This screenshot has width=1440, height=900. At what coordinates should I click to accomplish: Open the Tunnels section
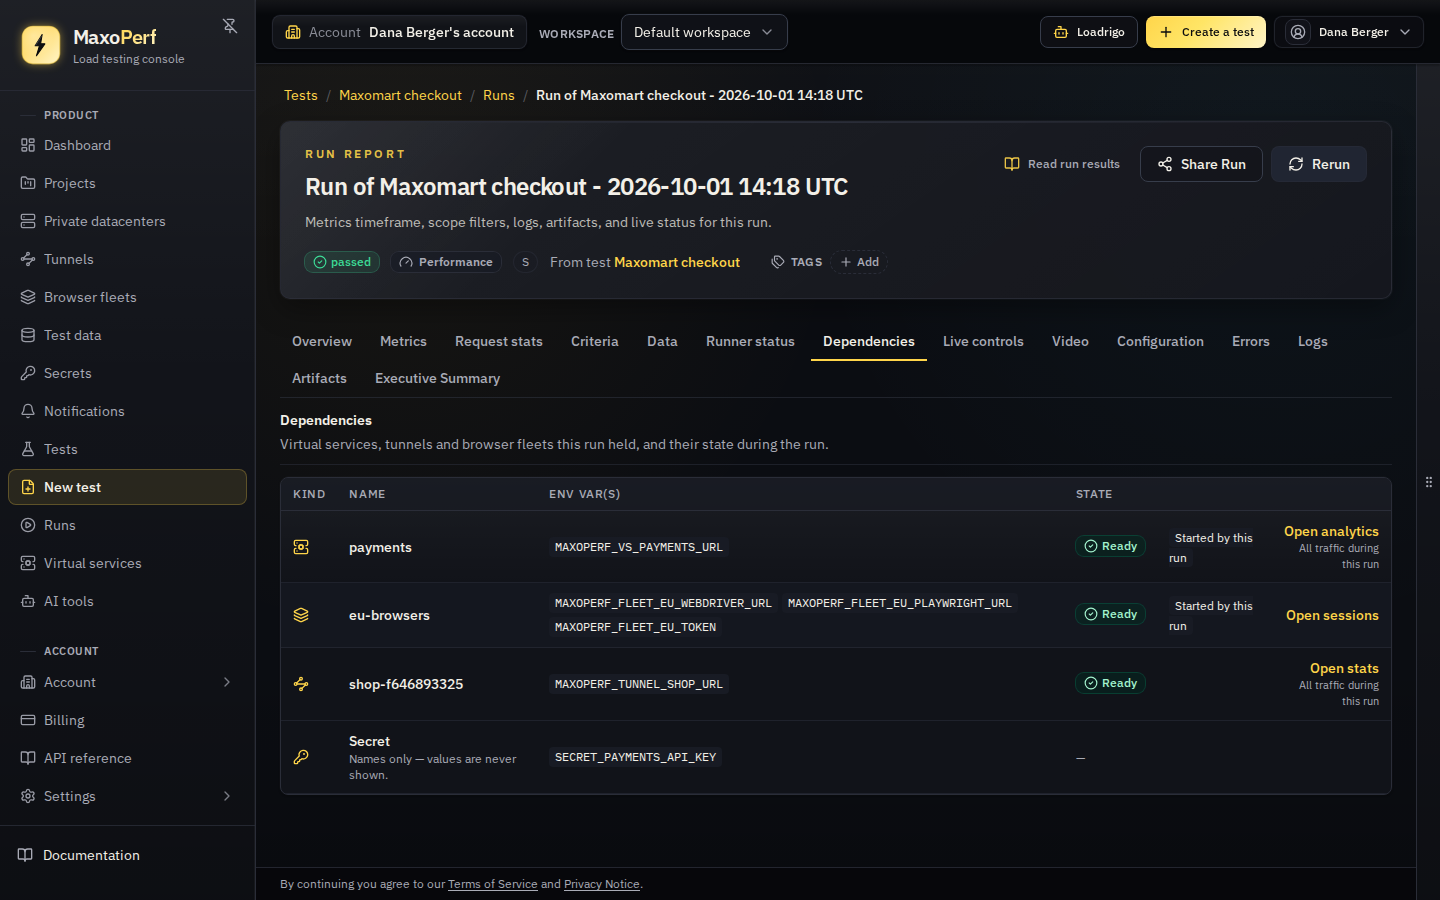(127, 259)
